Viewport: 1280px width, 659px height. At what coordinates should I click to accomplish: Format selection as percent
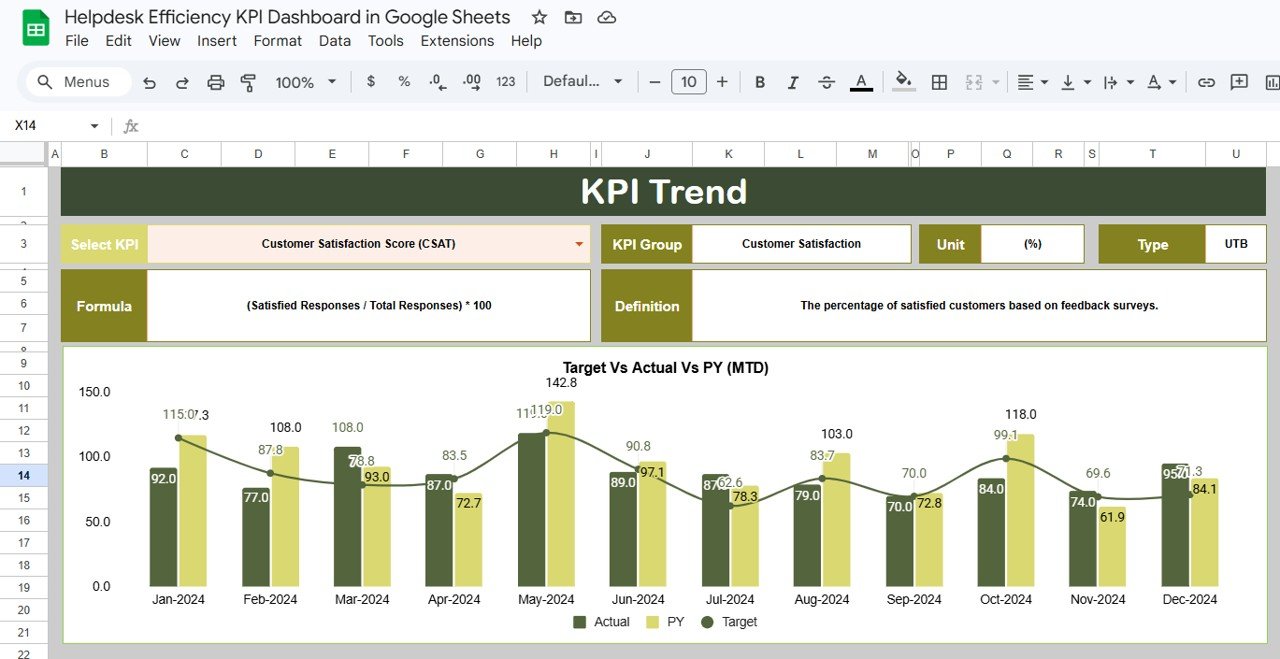pyautogui.click(x=403, y=82)
